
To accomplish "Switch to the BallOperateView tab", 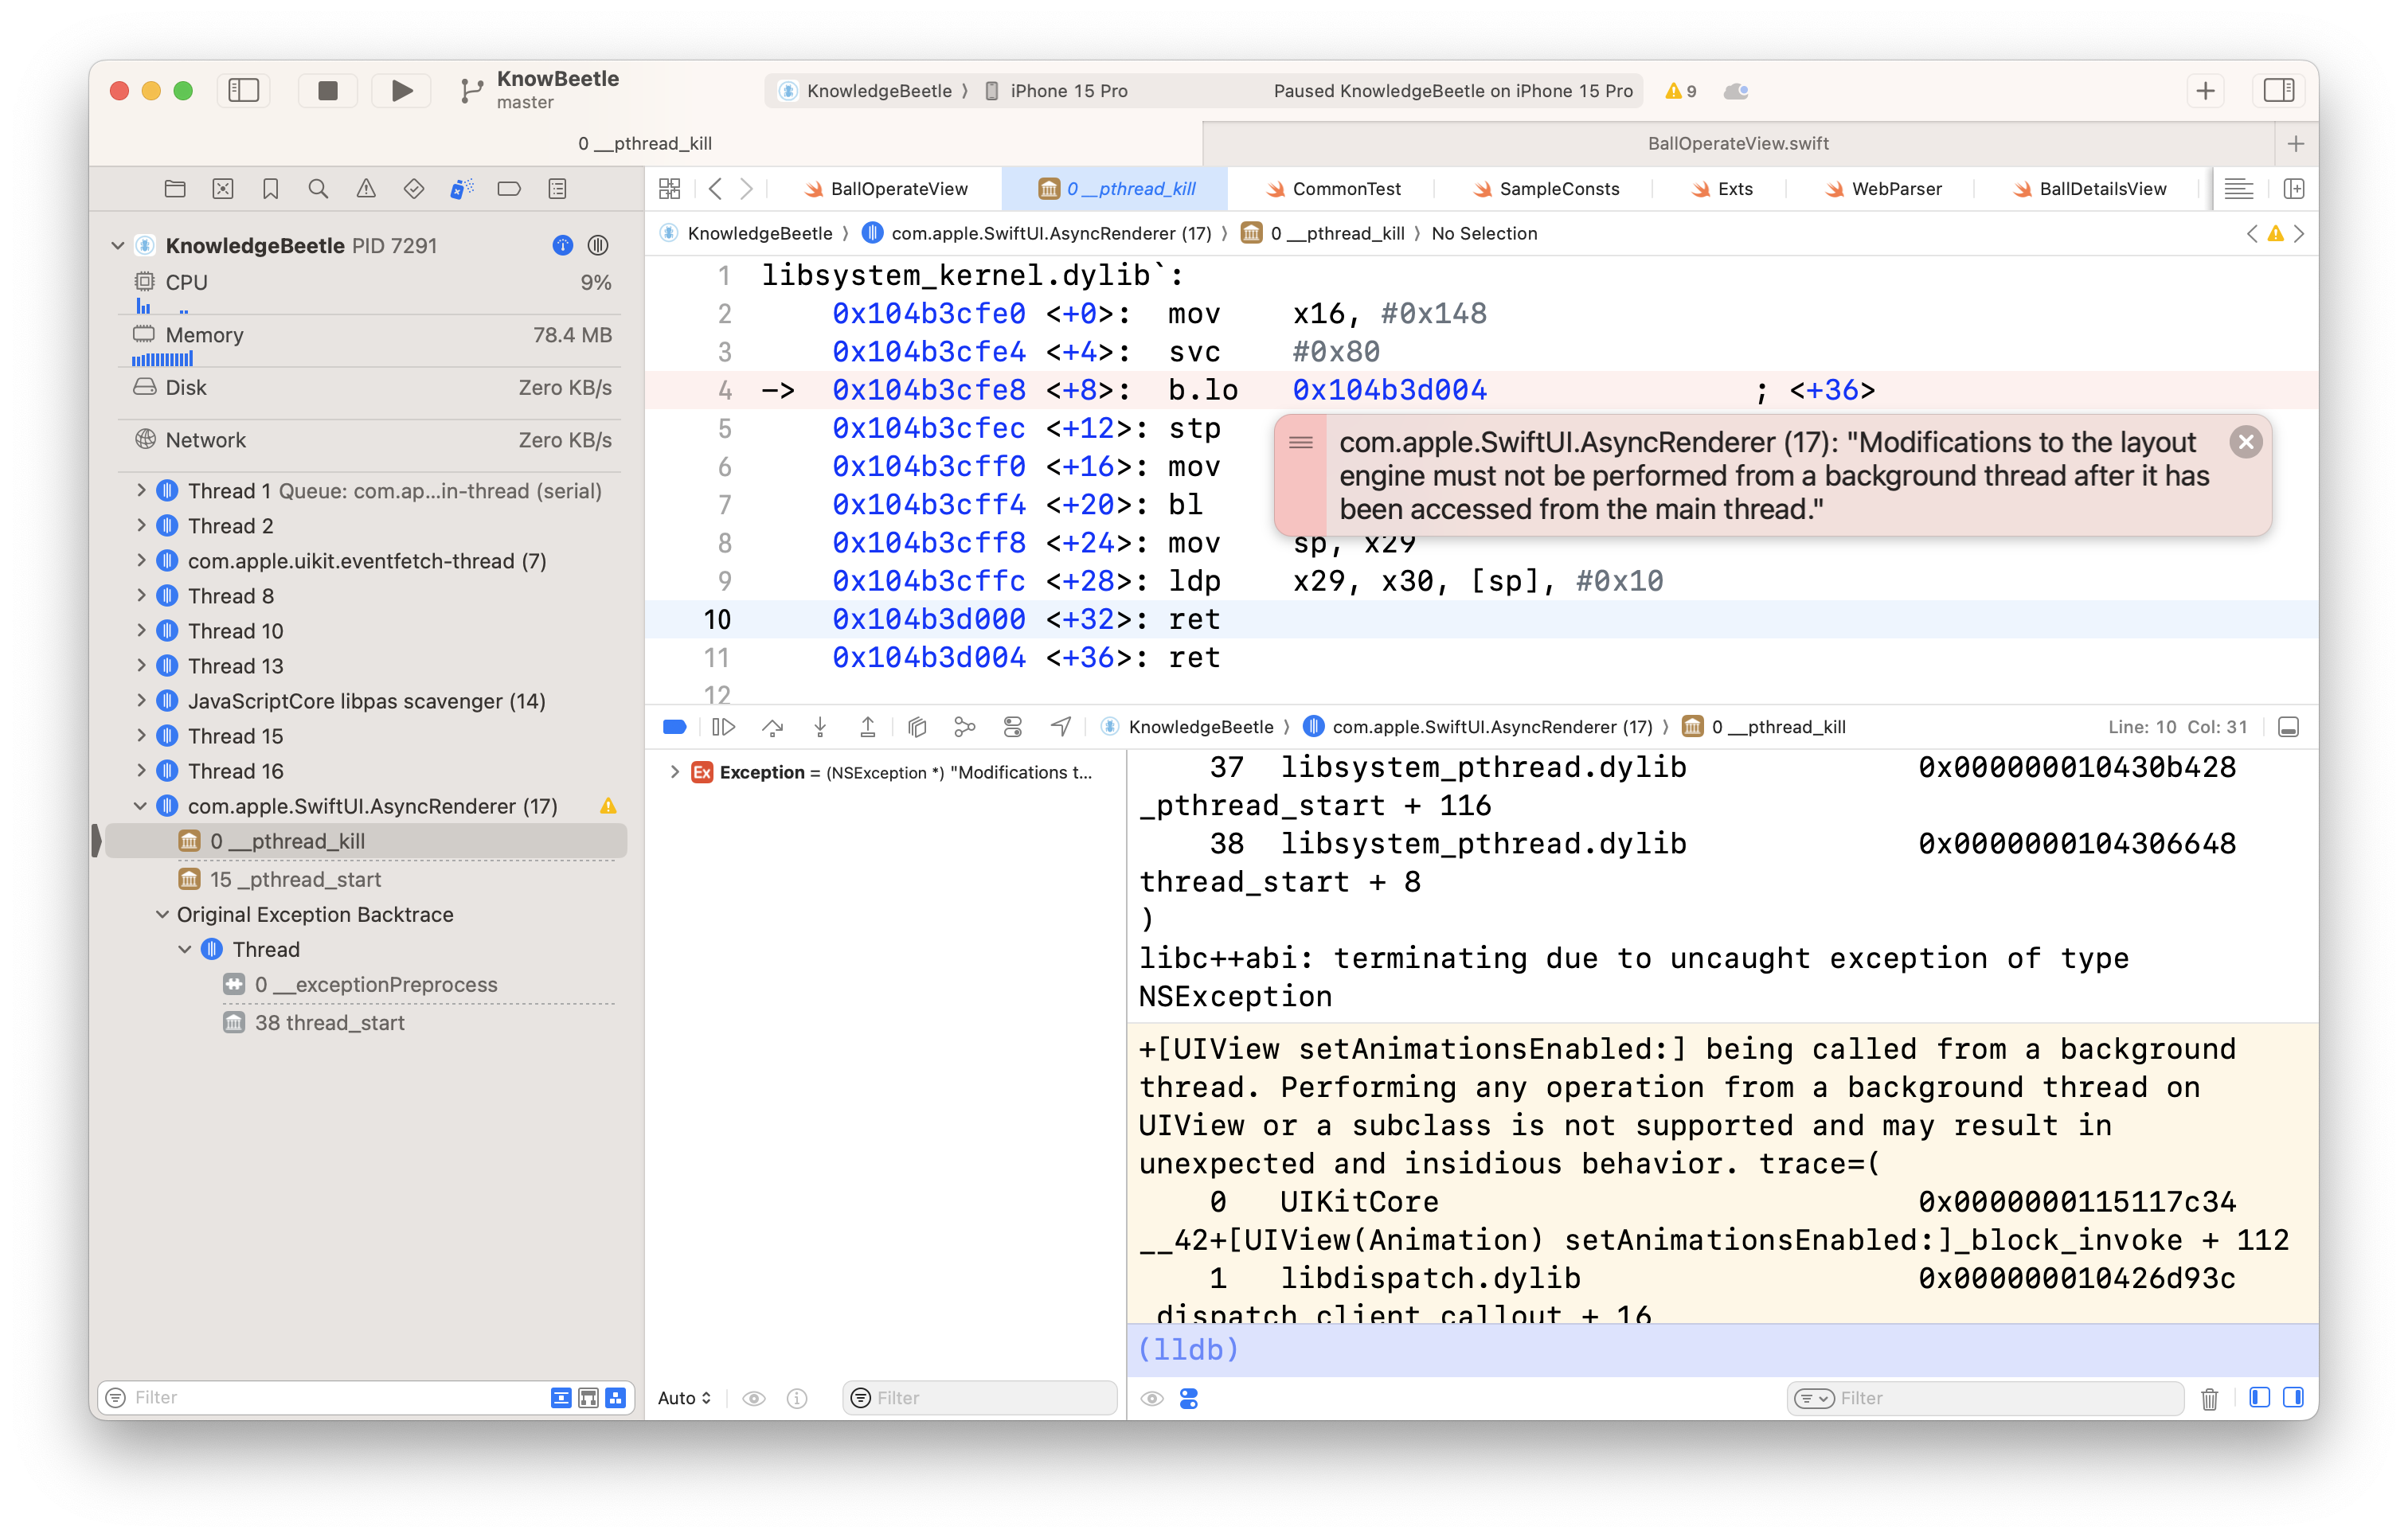I will coord(886,189).
